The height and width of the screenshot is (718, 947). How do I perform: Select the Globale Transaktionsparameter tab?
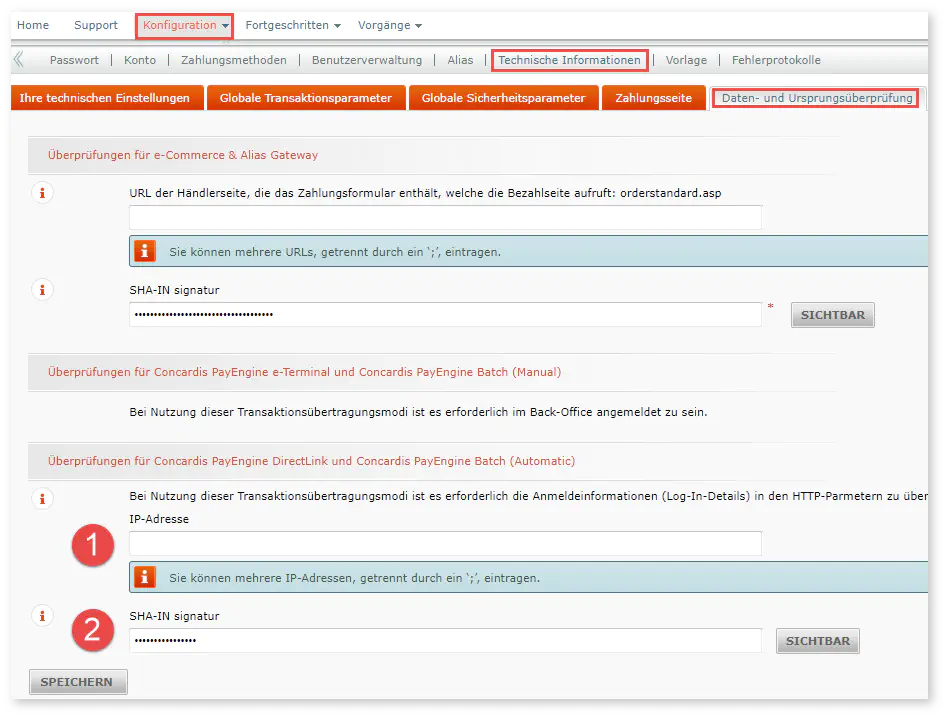[305, 98]
